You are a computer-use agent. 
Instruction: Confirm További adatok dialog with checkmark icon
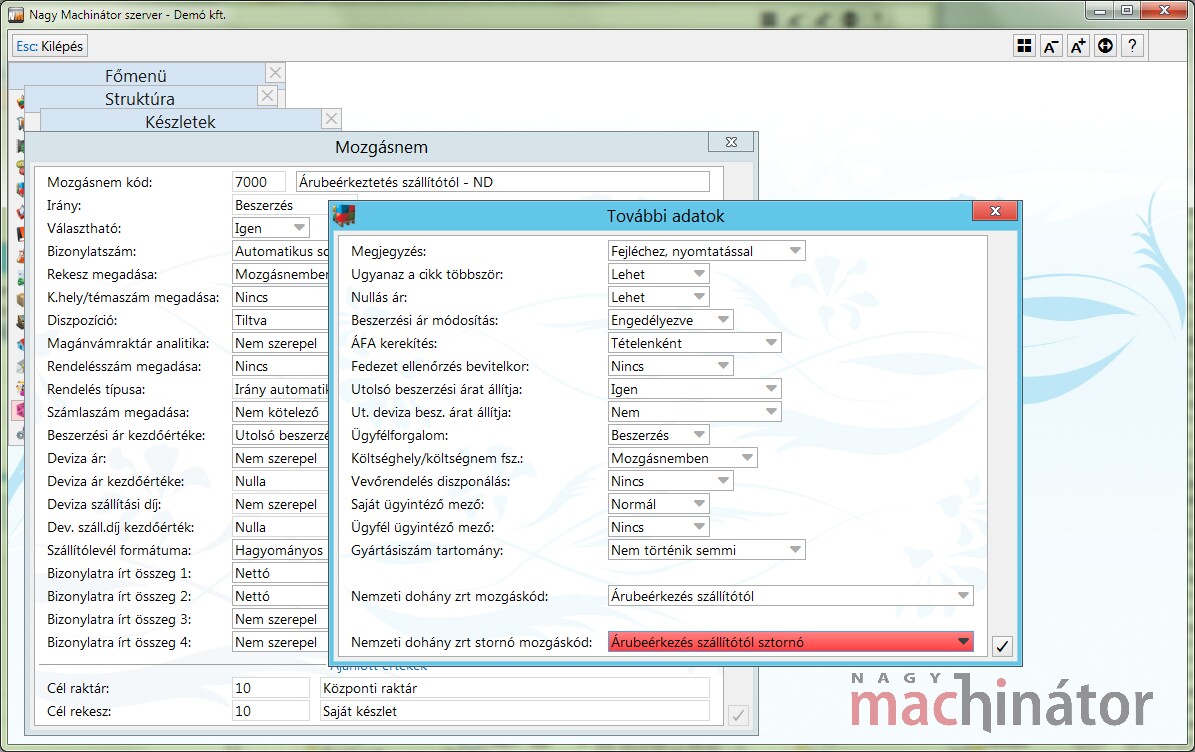[1002, 646]
